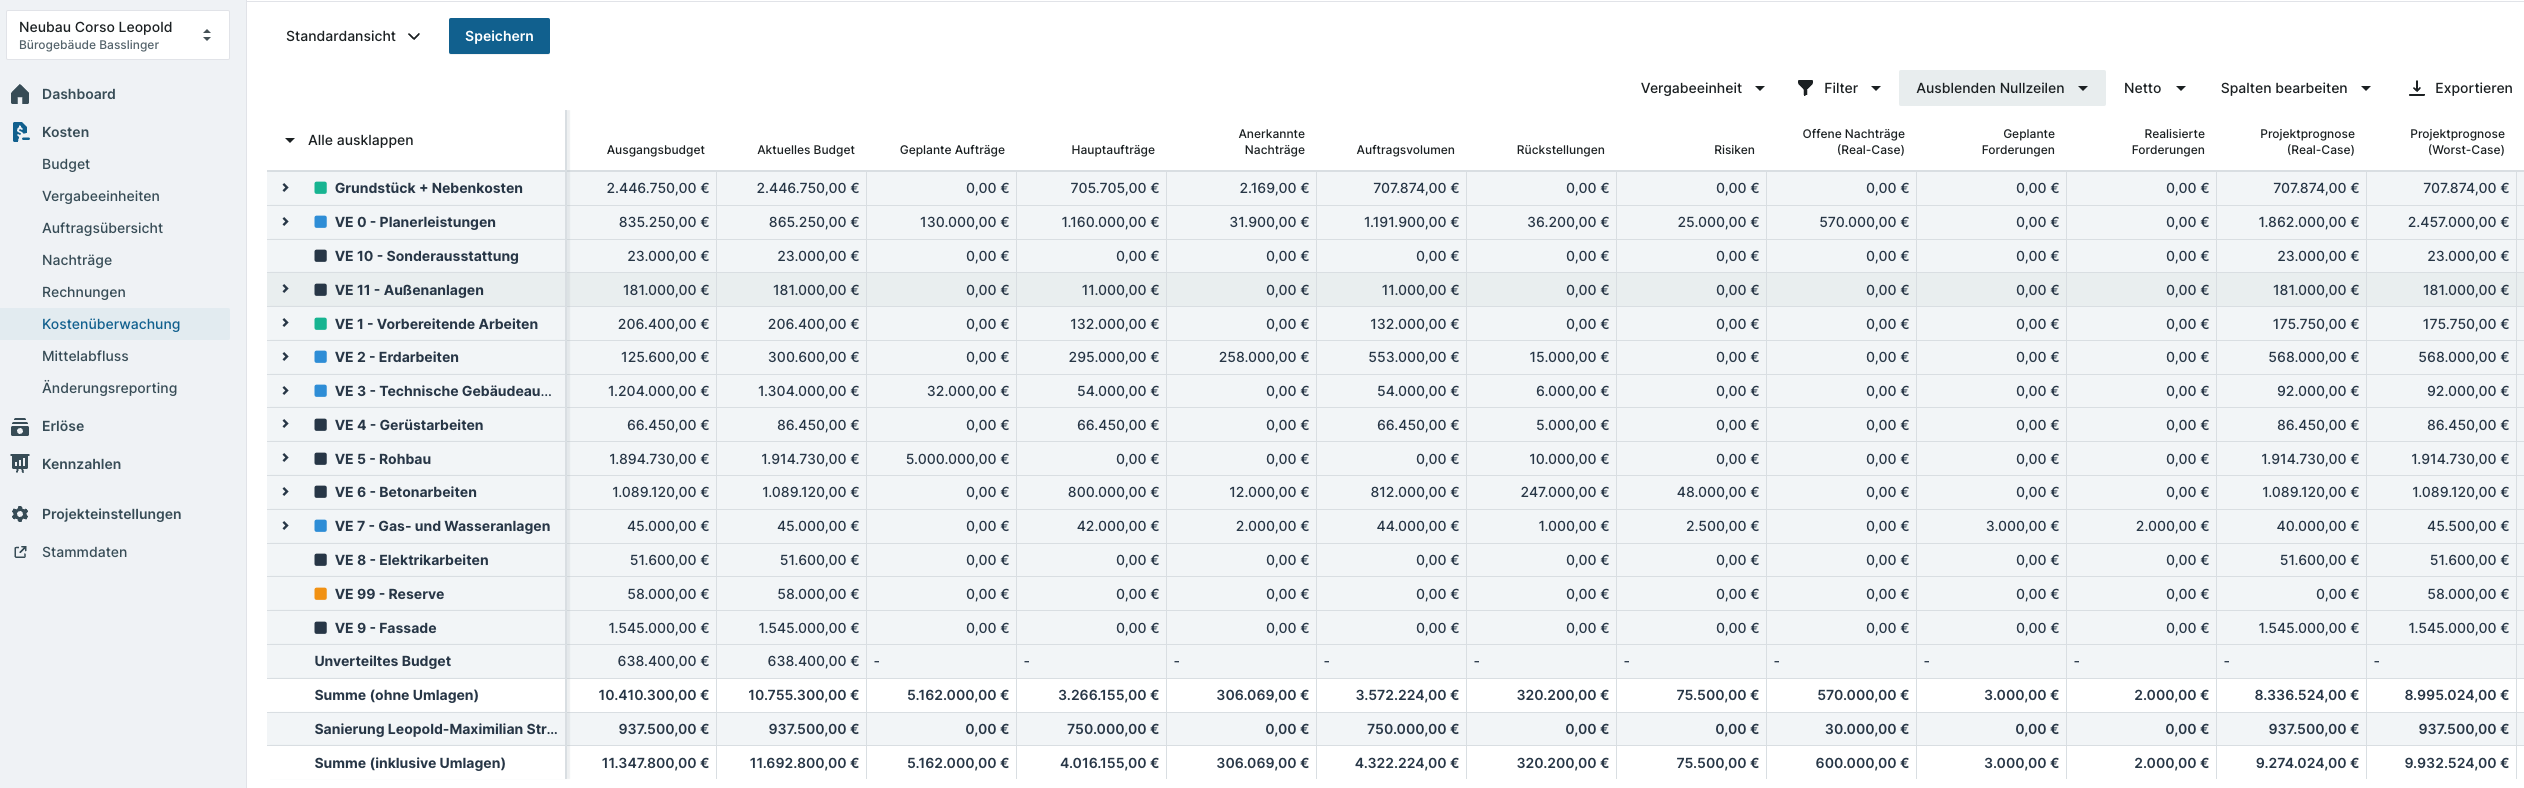Click the Kosten sidebar icon
The image size is (2524, 788).
point(20,132)
